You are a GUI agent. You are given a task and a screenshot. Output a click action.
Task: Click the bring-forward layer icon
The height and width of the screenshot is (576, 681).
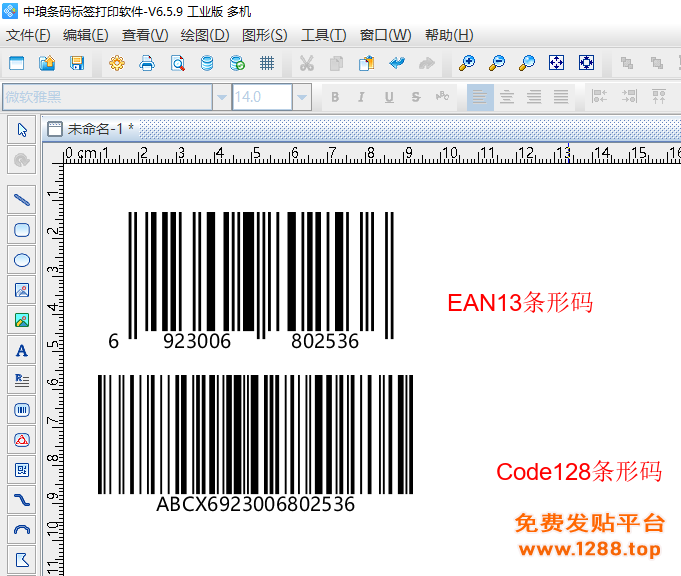click(x=627, y=63)
